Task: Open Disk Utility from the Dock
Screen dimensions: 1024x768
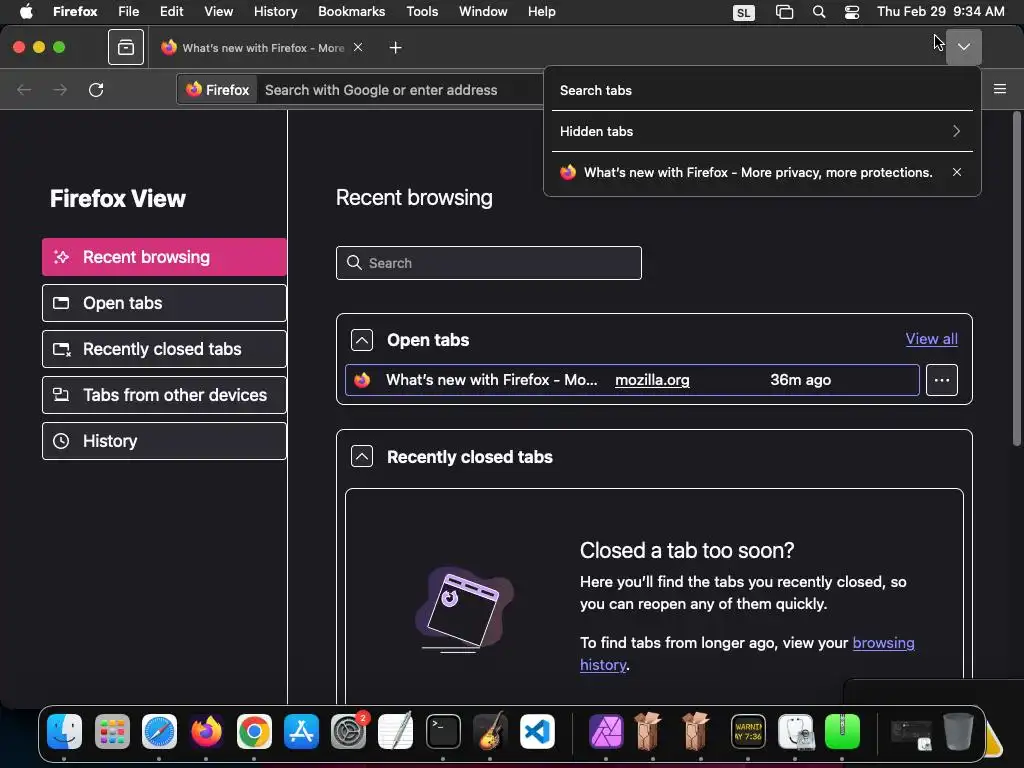Action: 796,731
